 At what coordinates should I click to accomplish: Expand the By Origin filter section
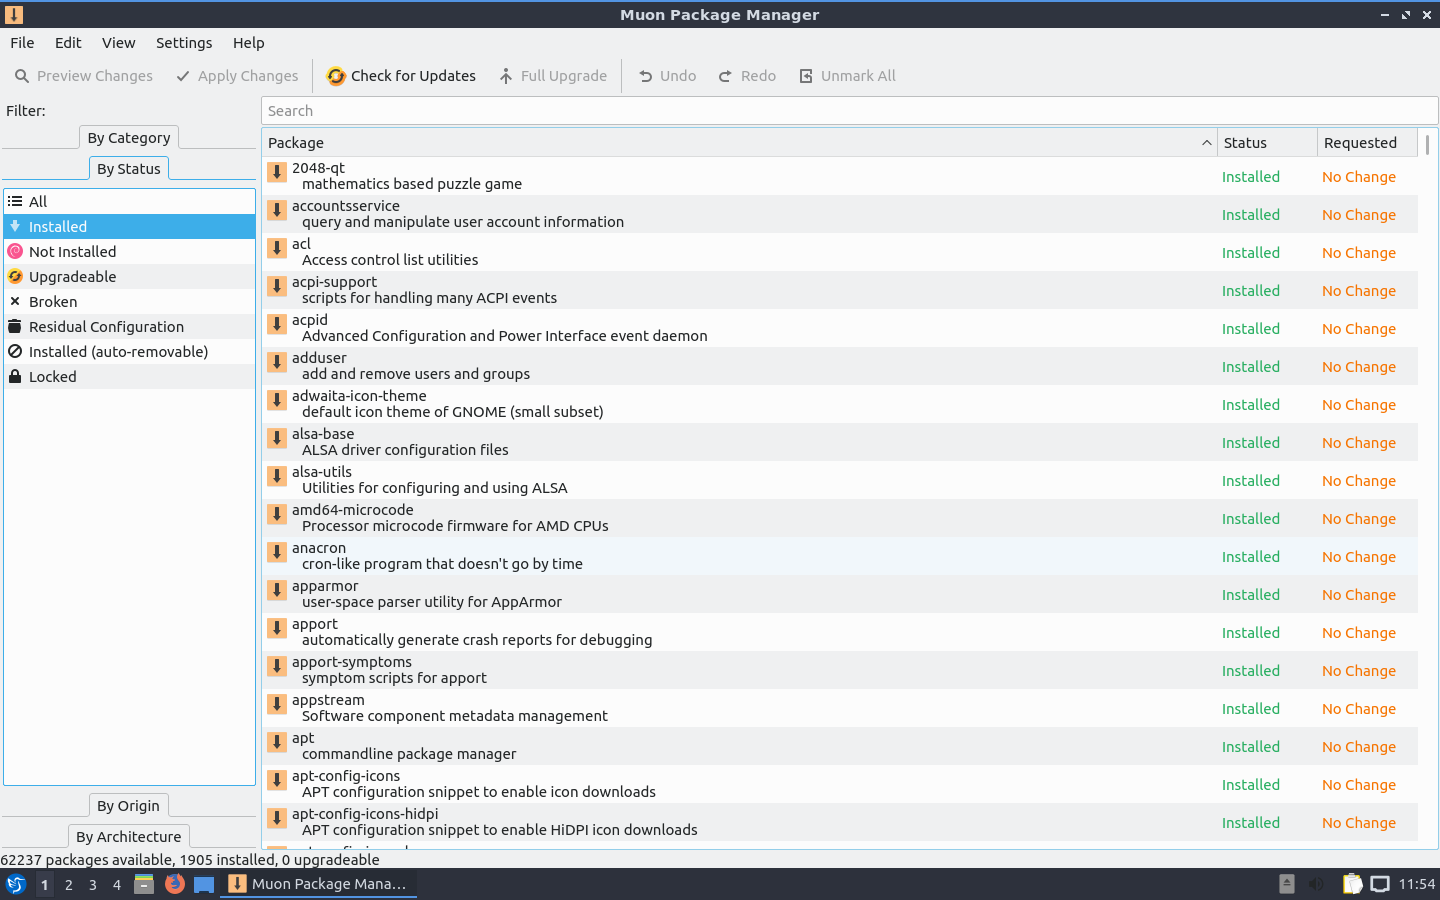[x=128, y=806]
